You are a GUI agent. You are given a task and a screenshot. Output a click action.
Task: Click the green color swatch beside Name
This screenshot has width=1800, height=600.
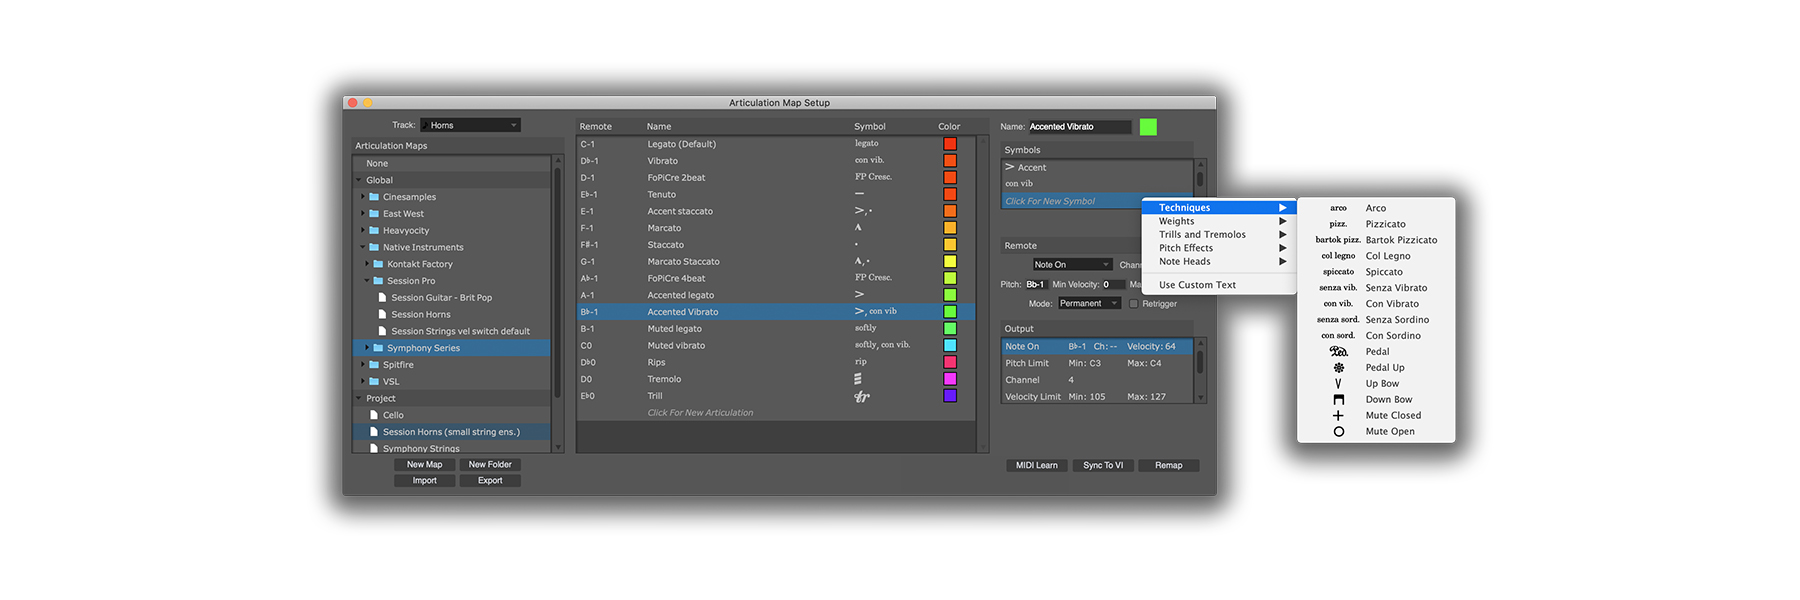[1148, 127]
